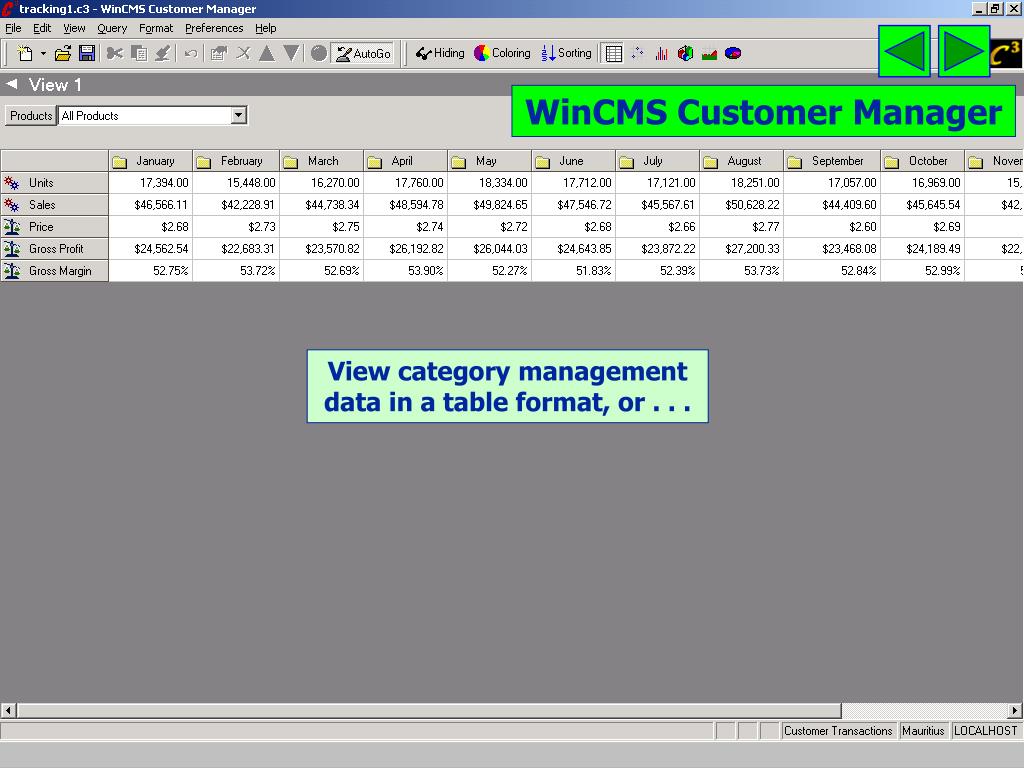Expand the June folder column
Screen dimensions: 1024x768
[x=543, y=161]
